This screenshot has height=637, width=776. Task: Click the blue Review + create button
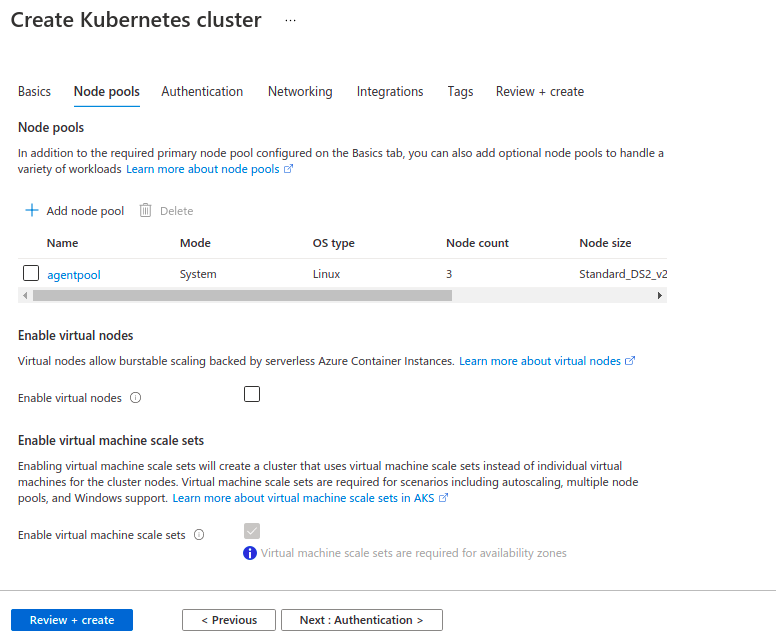coord(72,620)
